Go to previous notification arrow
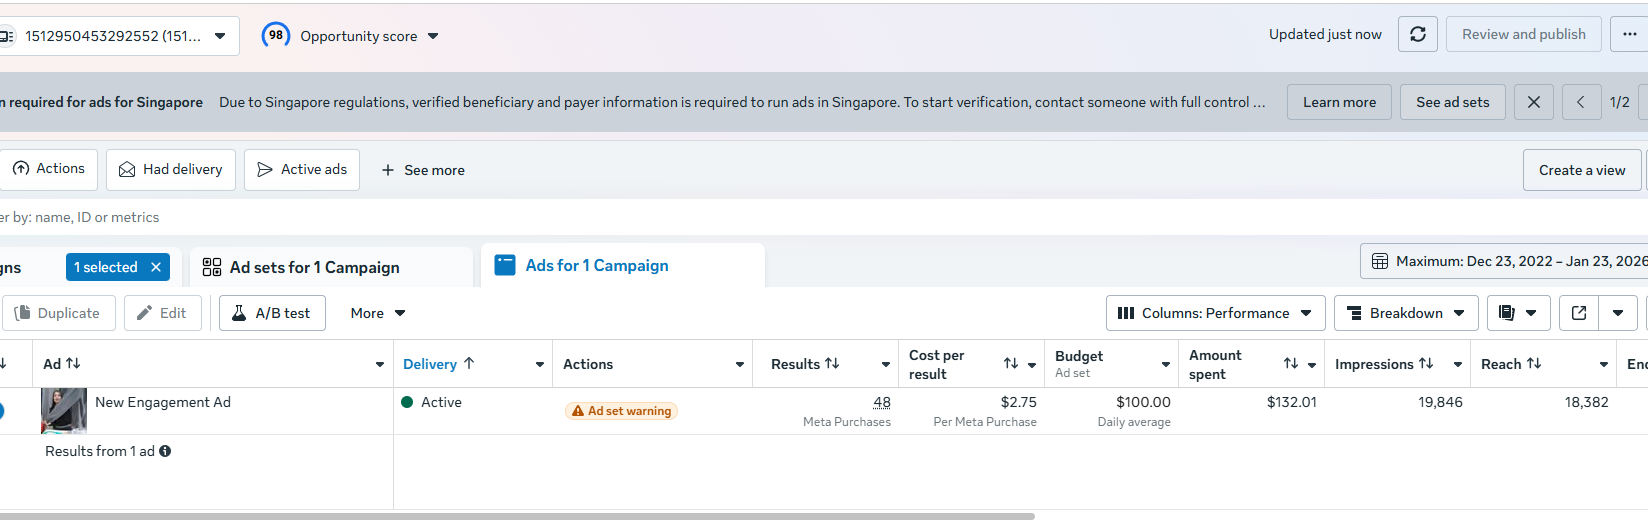Viewport: 1648px width, 522px height. pyautogui.click(x=1581, y=102)
